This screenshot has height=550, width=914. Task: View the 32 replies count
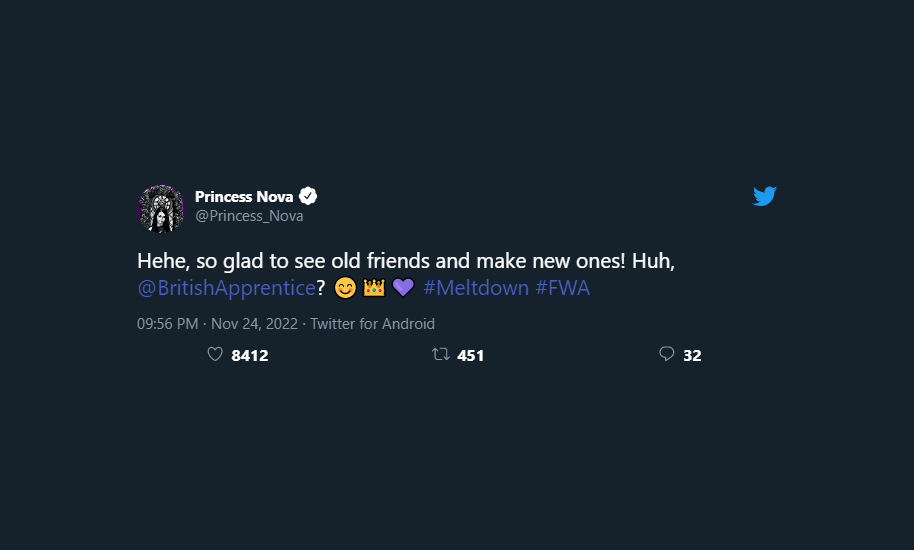pyautogui.click(x=692, y=355)
